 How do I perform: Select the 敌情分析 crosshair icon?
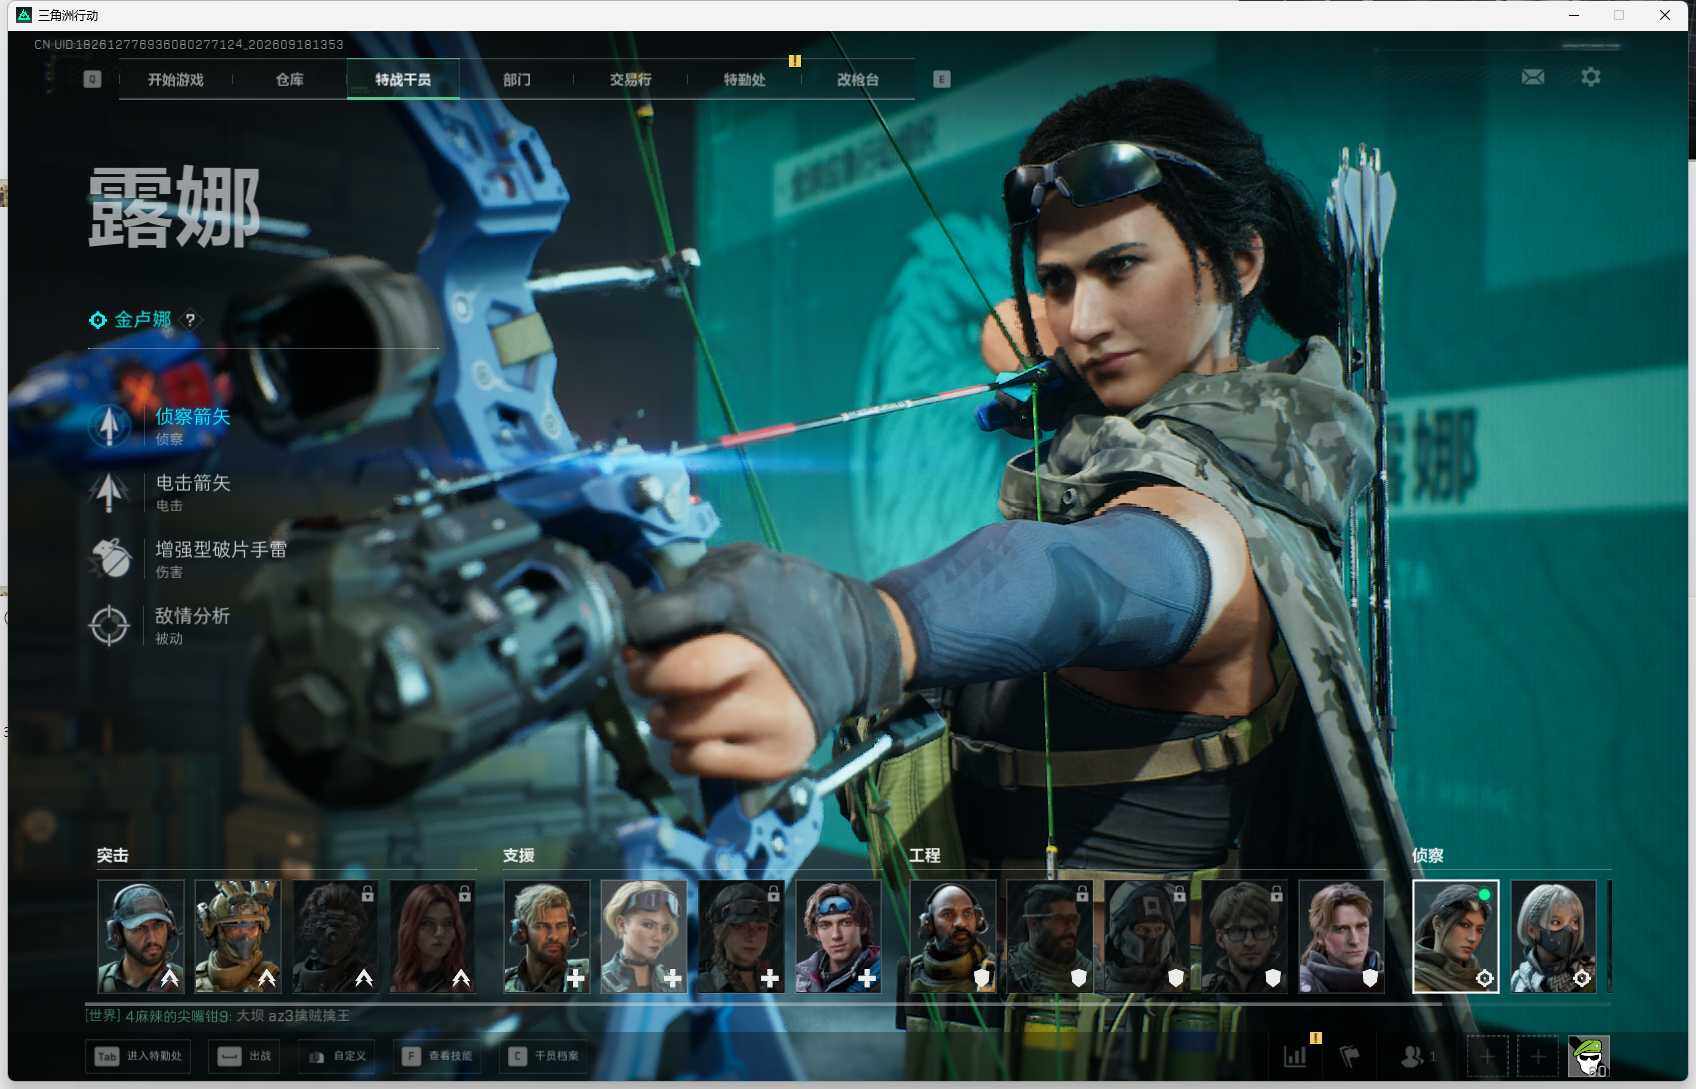(109, 625)
